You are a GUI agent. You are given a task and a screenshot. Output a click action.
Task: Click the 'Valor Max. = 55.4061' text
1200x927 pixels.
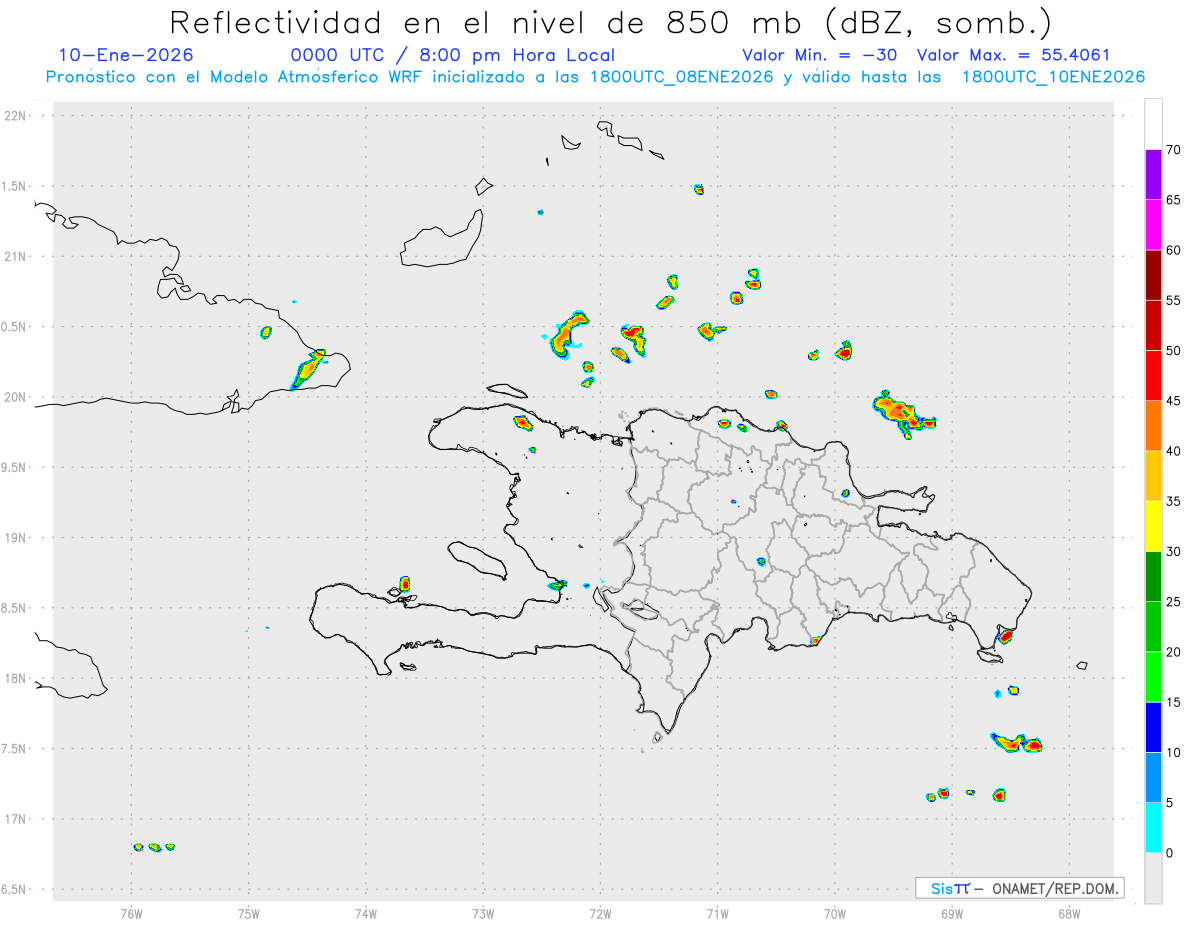tap(1013, 55)
